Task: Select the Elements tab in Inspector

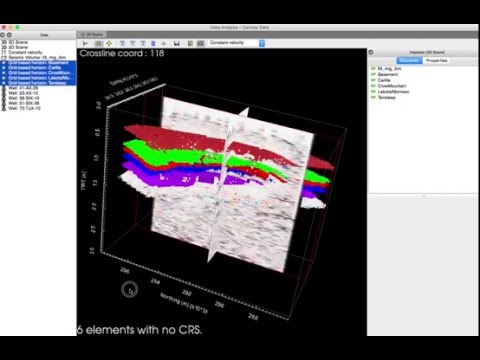Action: (409, 60)
